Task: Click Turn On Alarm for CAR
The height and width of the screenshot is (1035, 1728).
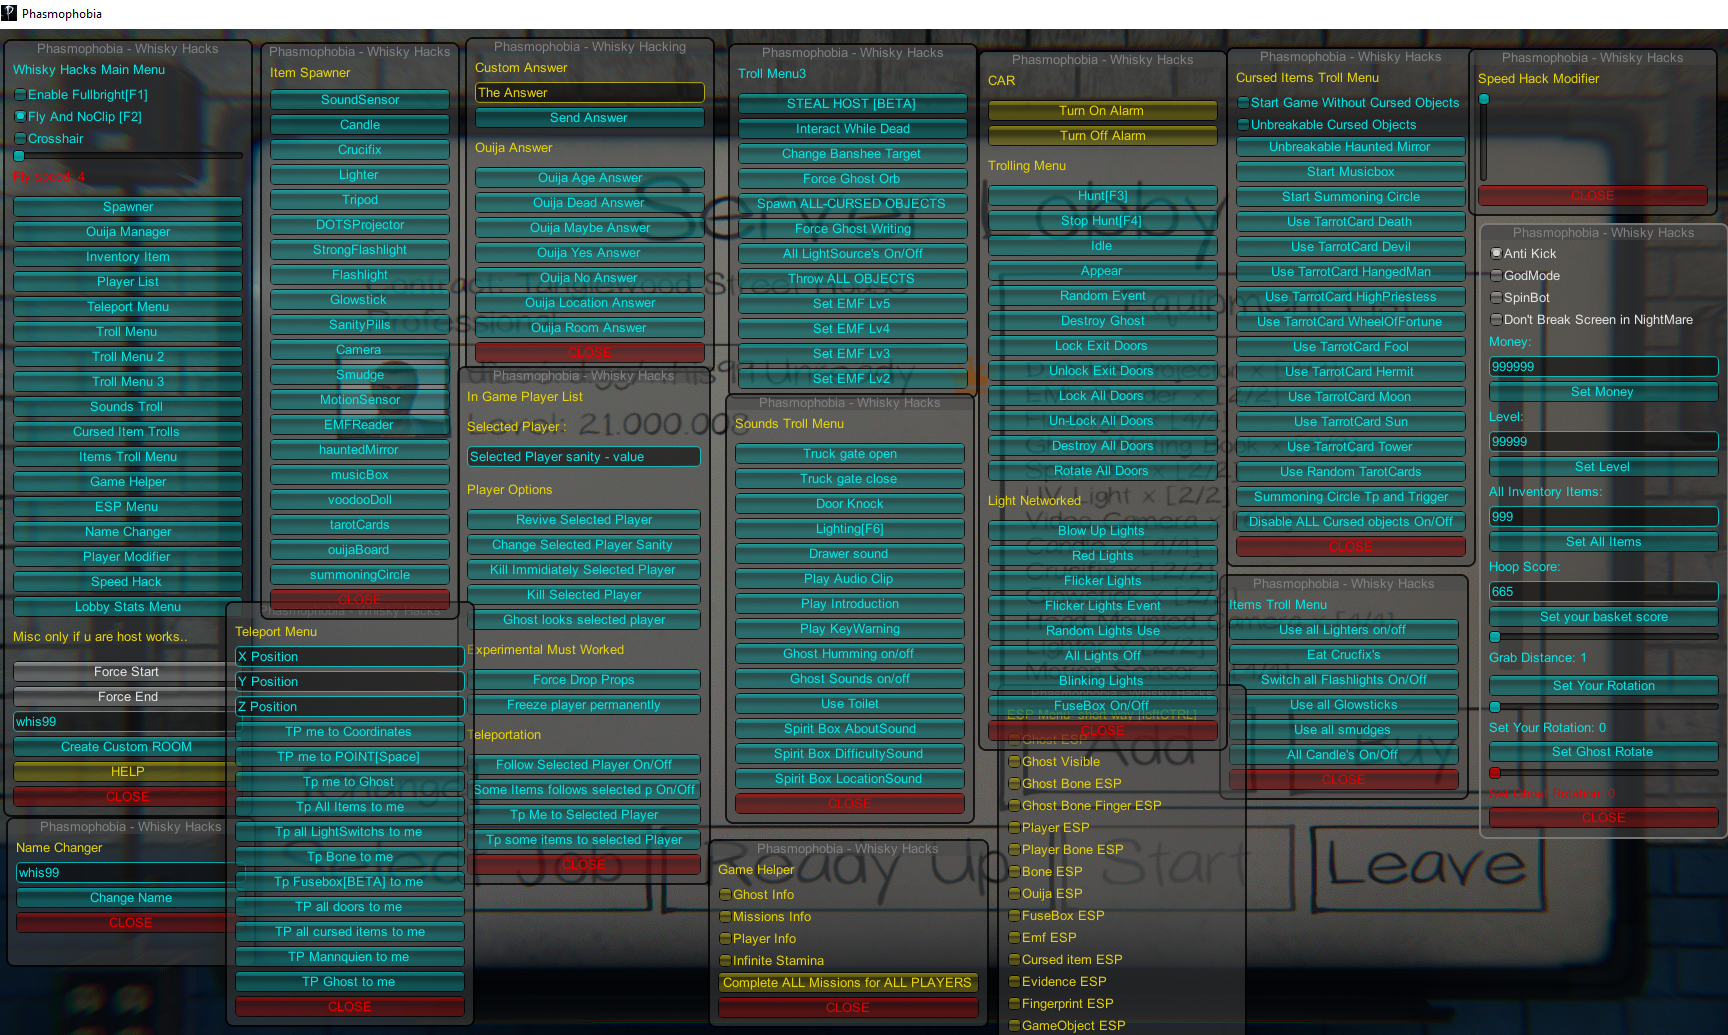Action: [x=1102, y=111]
